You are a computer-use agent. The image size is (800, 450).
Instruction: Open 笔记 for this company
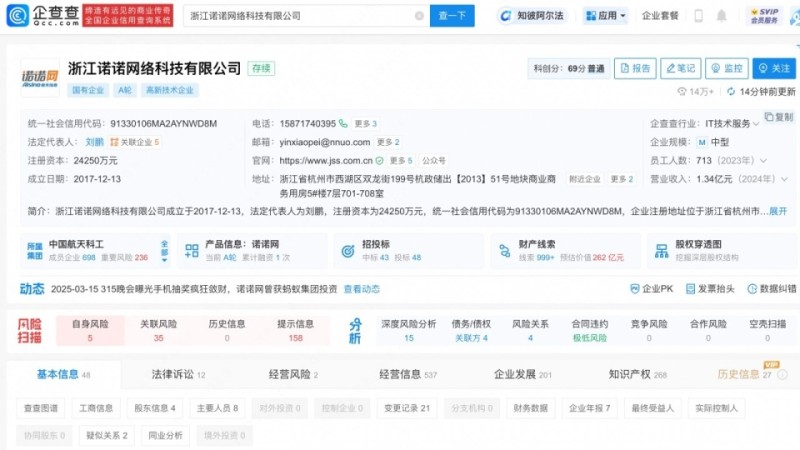tap(681, 68)
